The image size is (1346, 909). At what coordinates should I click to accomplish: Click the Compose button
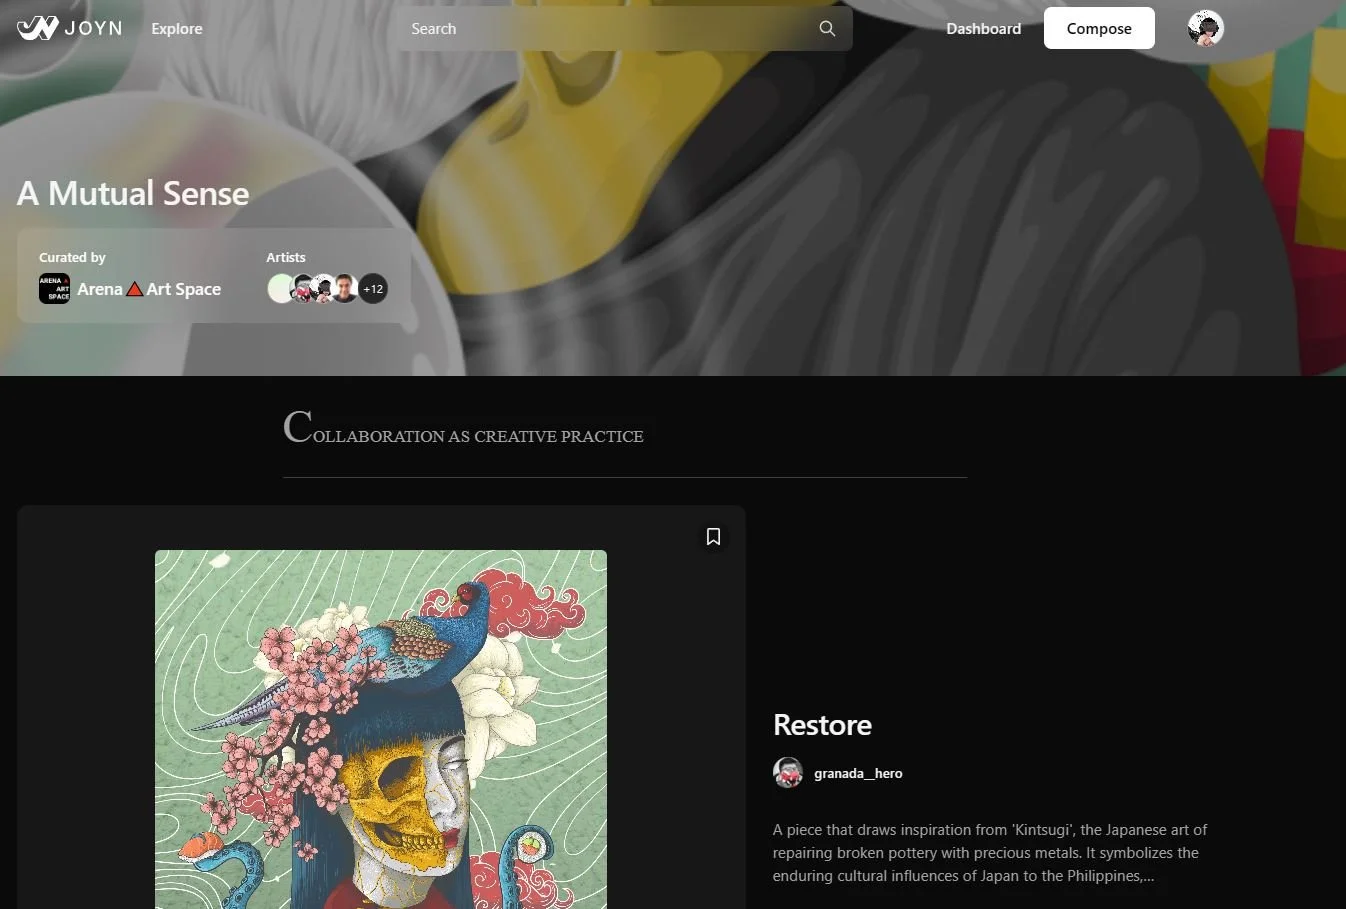1099,29
